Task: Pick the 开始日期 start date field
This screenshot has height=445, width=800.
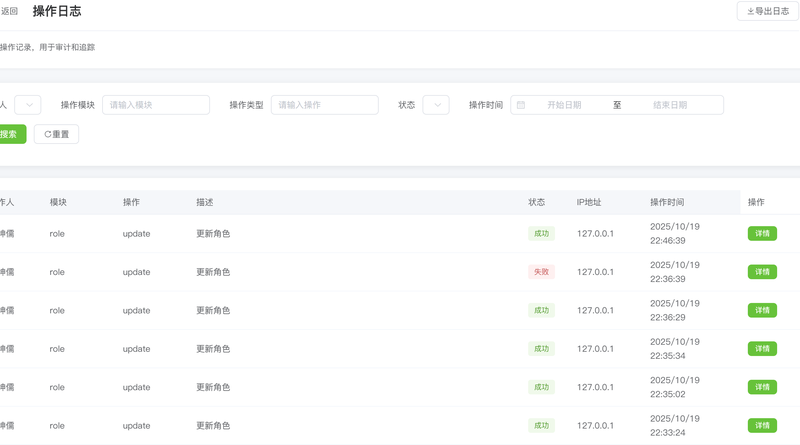Action: click(564, 105)
